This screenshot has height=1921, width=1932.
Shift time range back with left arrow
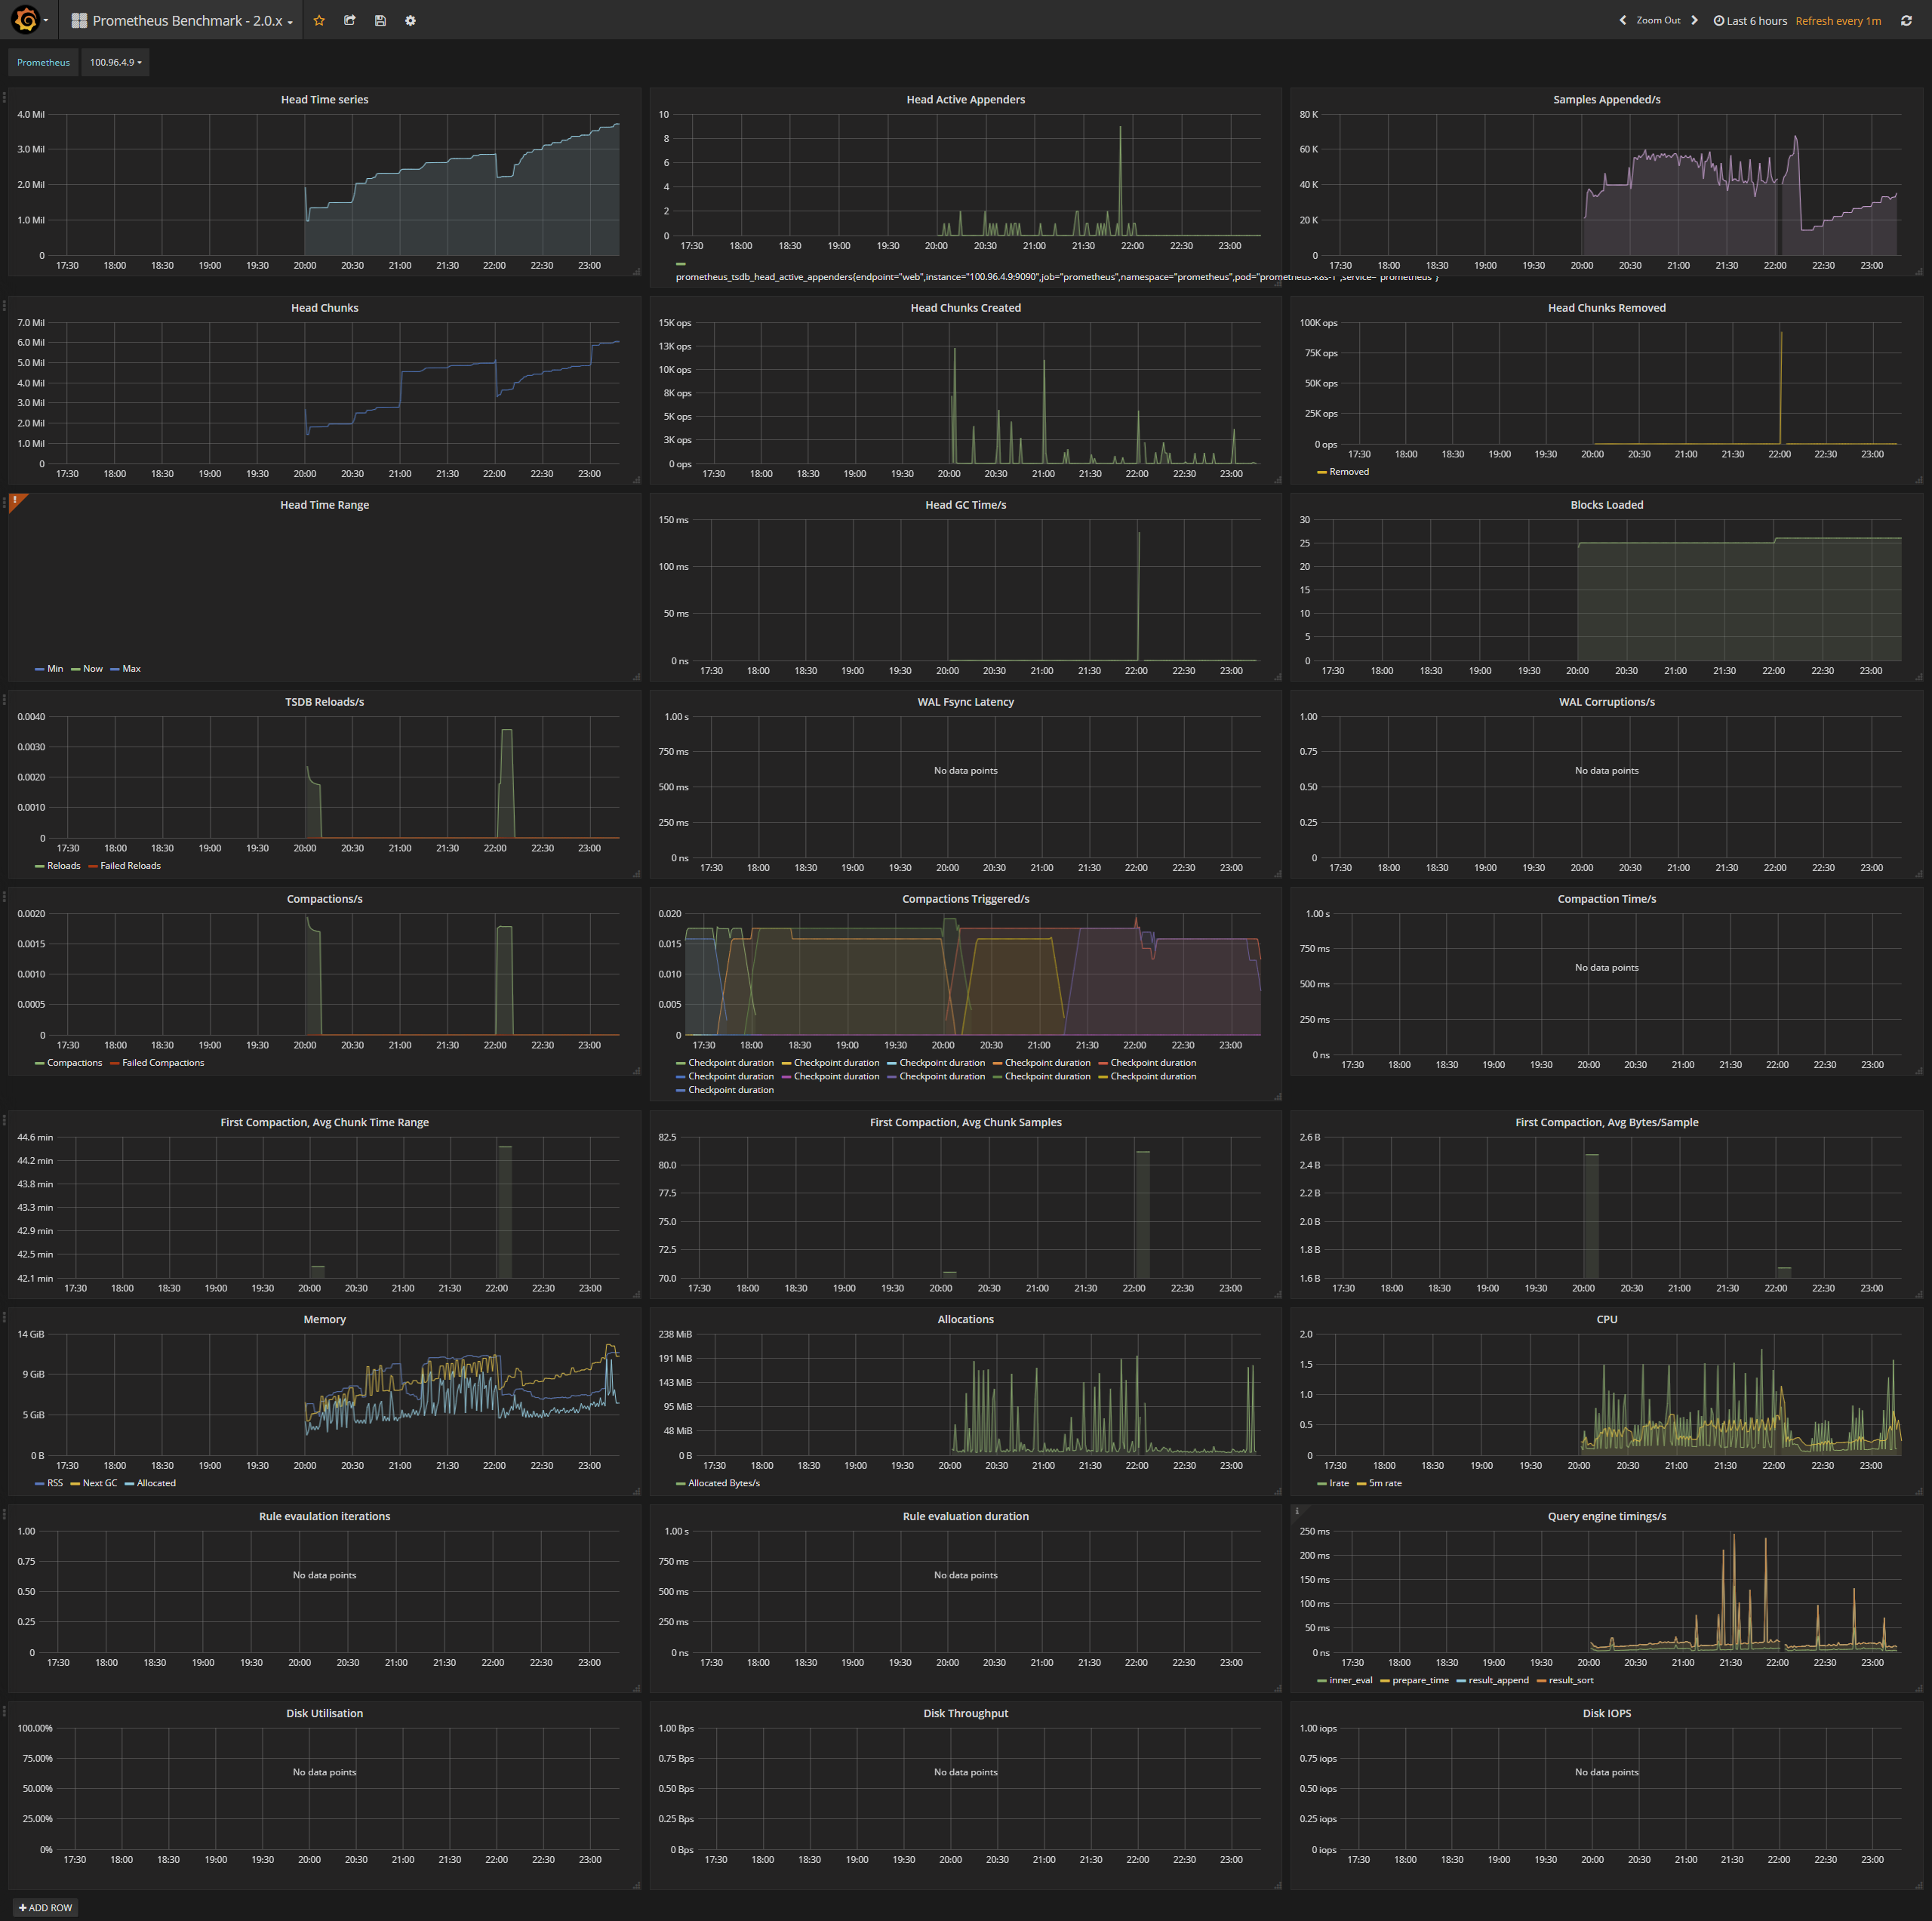(1622, 20)
